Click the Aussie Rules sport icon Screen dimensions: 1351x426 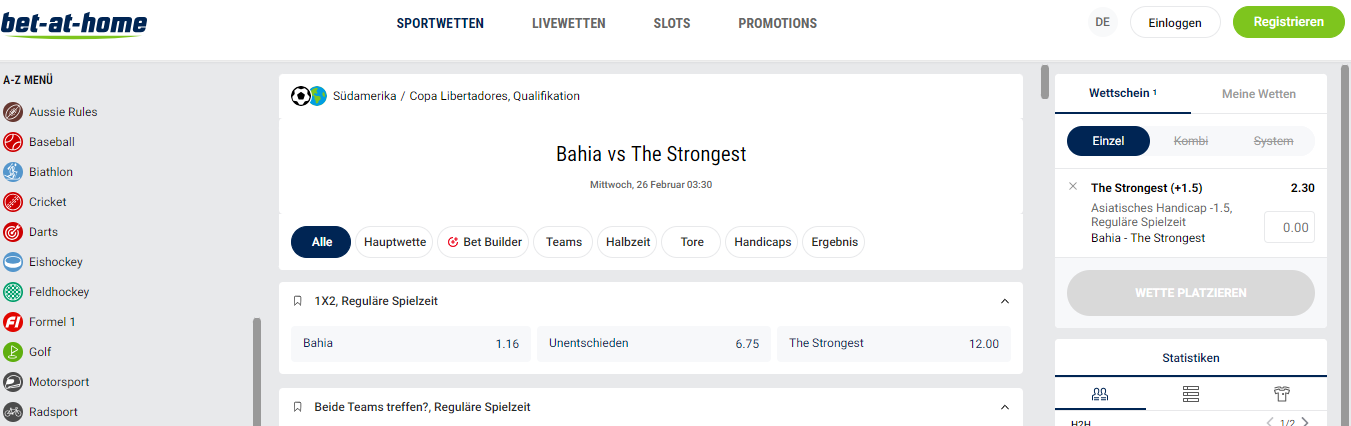tap(13, 112)
